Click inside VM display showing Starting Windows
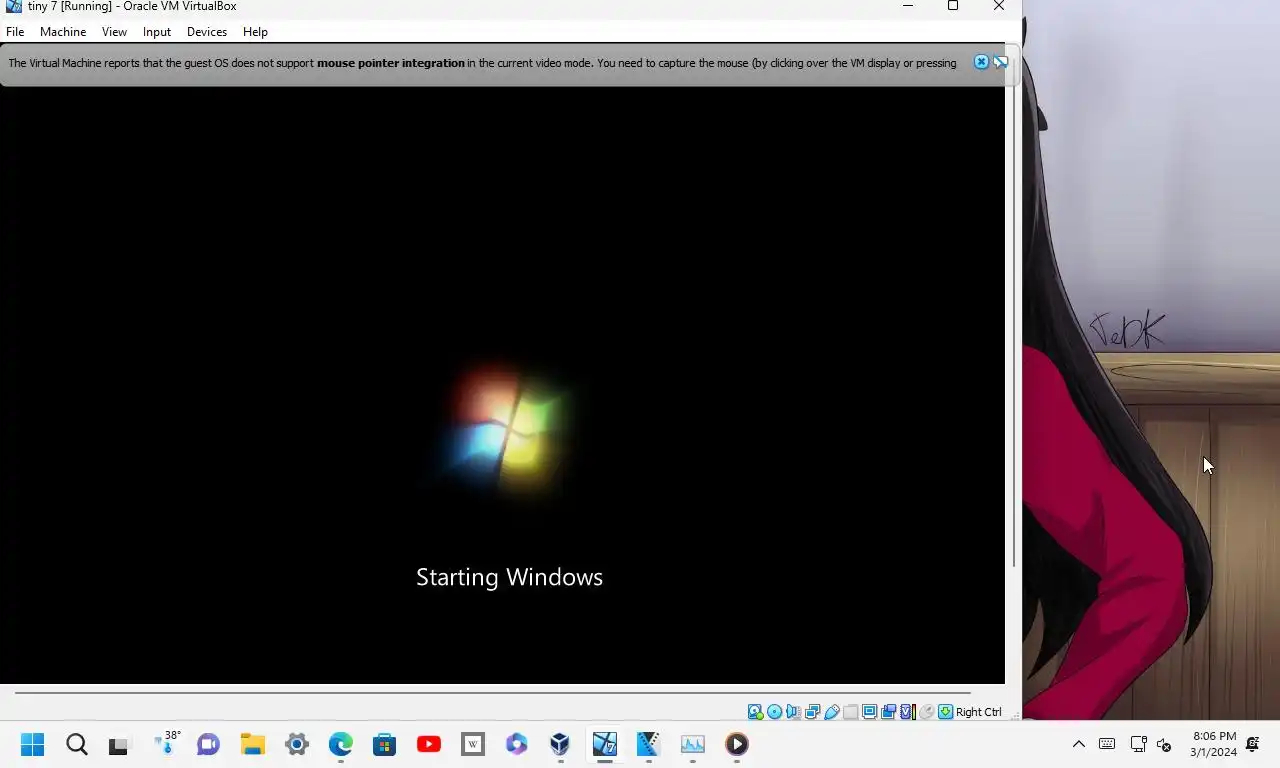The image size is (1280, 768). point(502,385)
